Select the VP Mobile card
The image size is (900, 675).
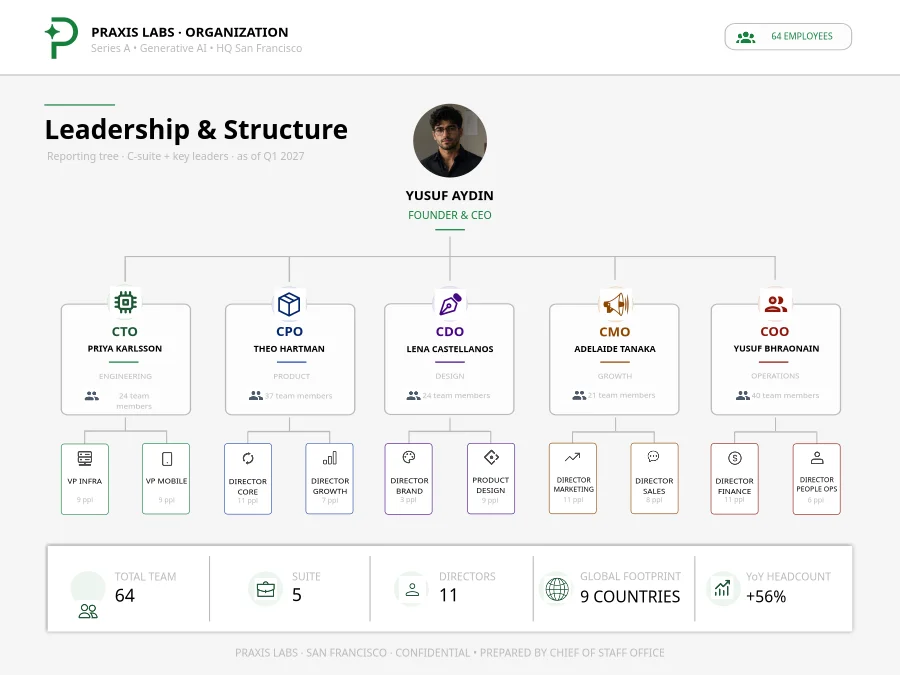[x=166, y=479]
